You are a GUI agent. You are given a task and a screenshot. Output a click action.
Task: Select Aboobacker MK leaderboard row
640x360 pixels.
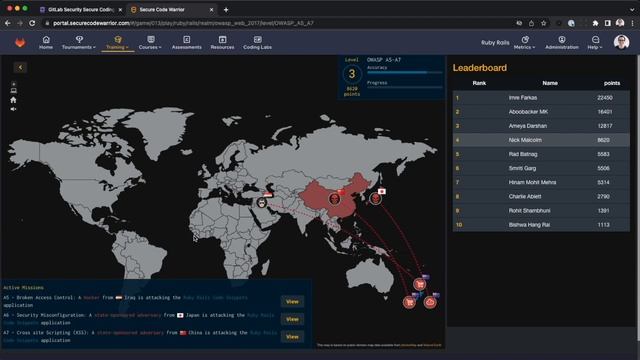tap(541, 111)
